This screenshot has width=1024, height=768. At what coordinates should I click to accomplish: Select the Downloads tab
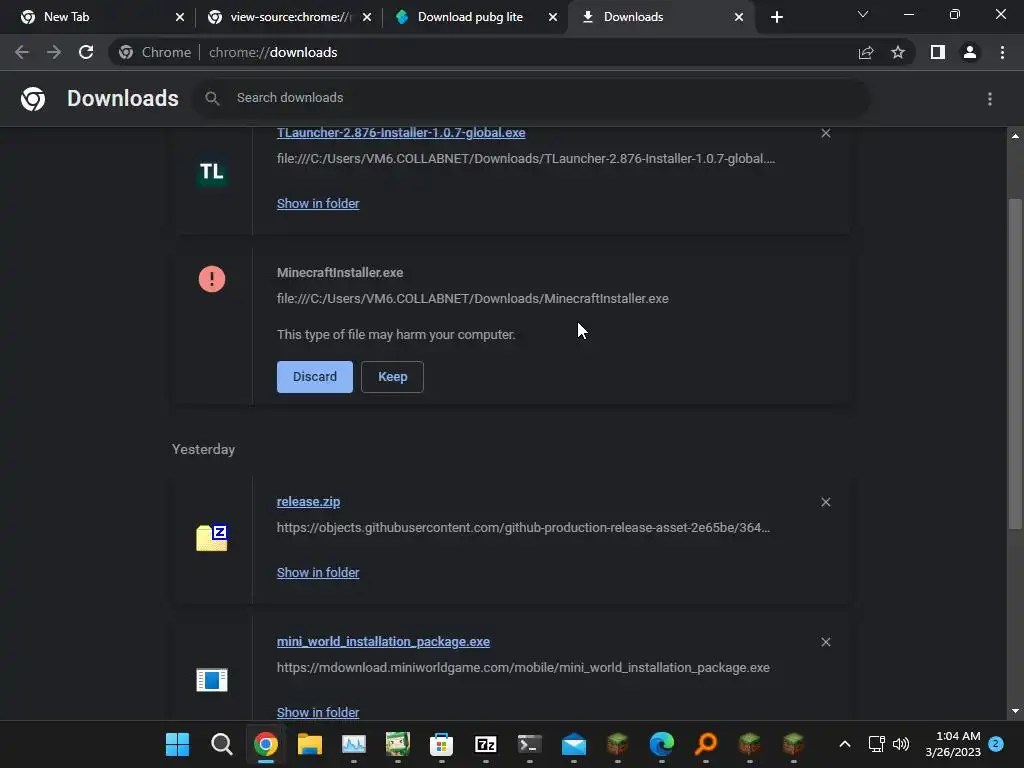pos(661,17)
